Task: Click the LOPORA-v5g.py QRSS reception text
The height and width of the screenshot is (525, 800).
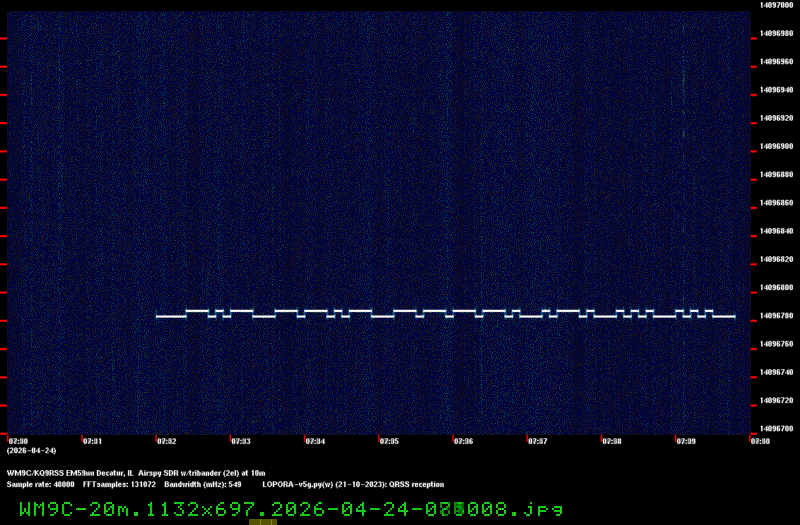Action: [353, 484]
